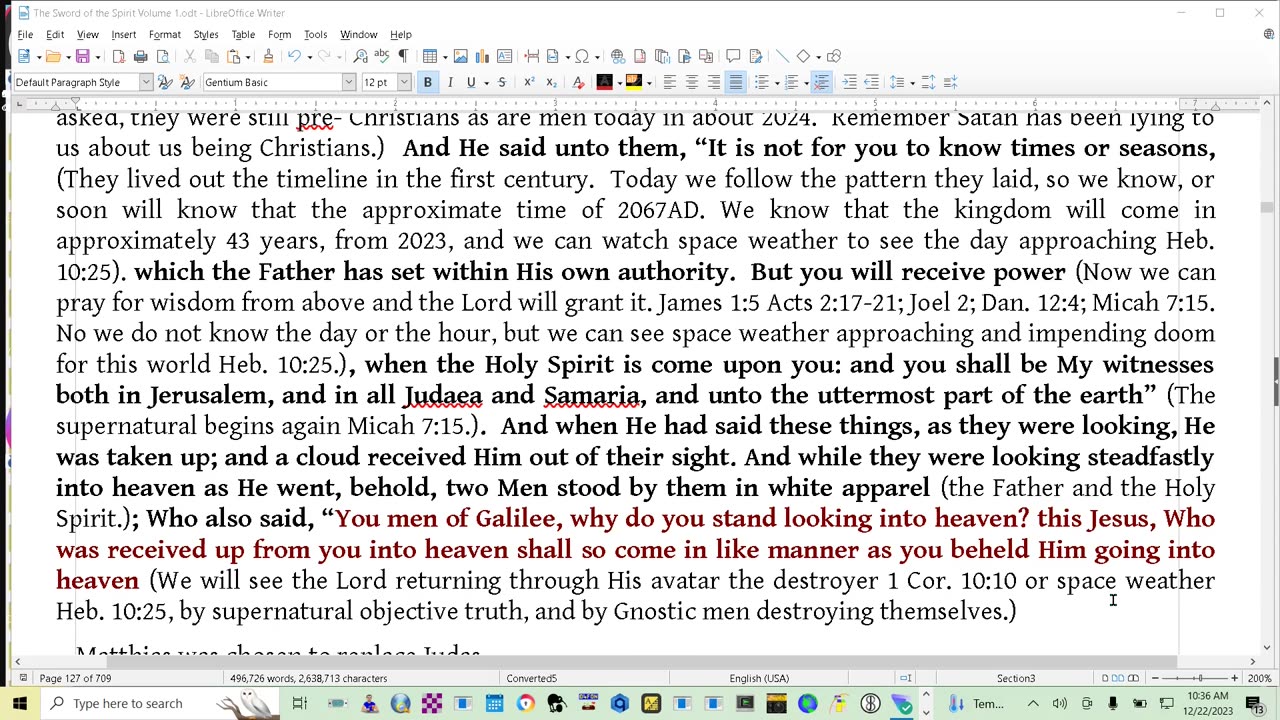The height and width of the screenshot is (720, 1280).
Task: Insert a page break
Action: [531, 56]
